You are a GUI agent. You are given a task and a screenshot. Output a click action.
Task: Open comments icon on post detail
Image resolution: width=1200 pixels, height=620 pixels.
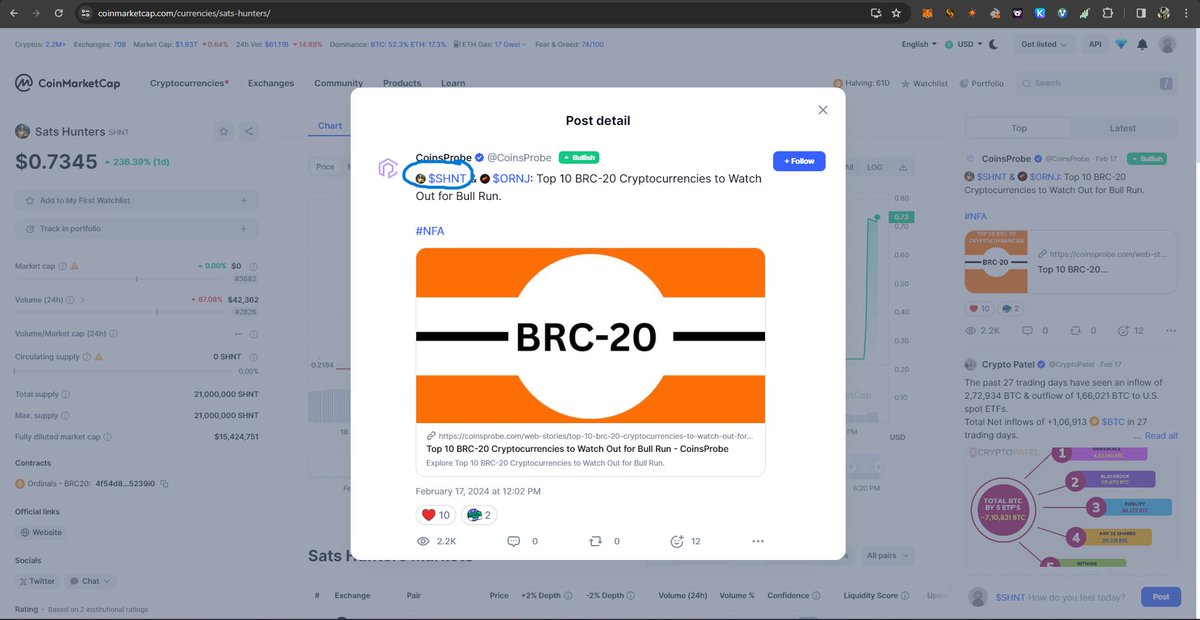(514, 541)
